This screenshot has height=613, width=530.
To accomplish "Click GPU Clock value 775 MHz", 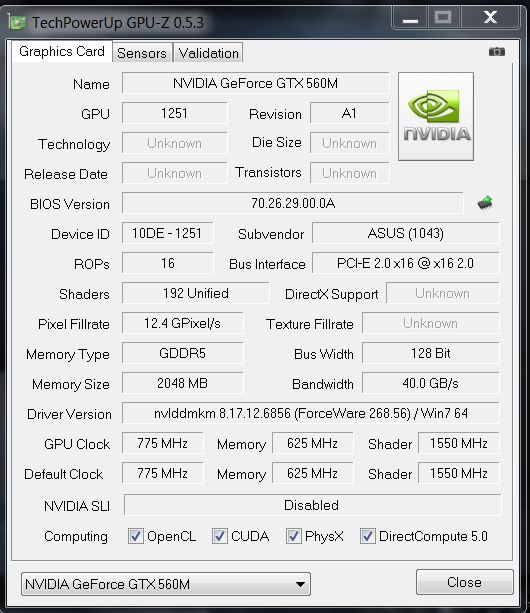I will pyautogui.click(x=162, y=443).
